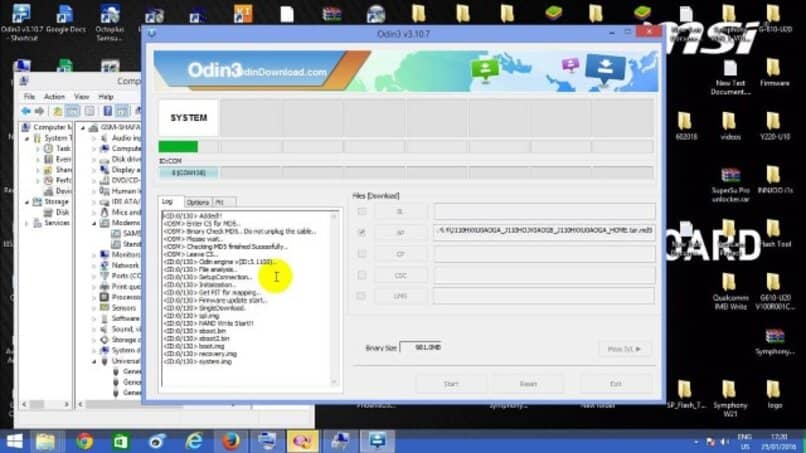This screenshot has height=453, width=806.
Task: Open the Octoplus Samsung desktop shortcut
Action: (109, 22)
